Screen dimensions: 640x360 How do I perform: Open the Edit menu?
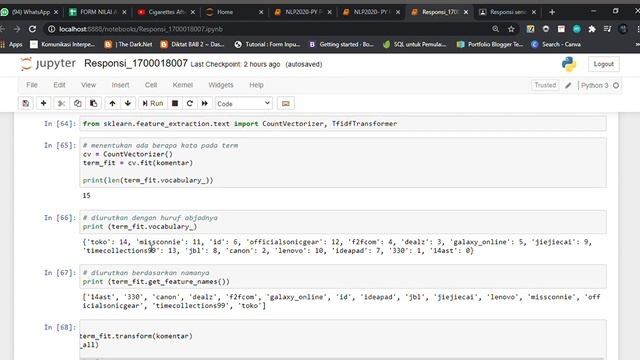tap(59, 85)
